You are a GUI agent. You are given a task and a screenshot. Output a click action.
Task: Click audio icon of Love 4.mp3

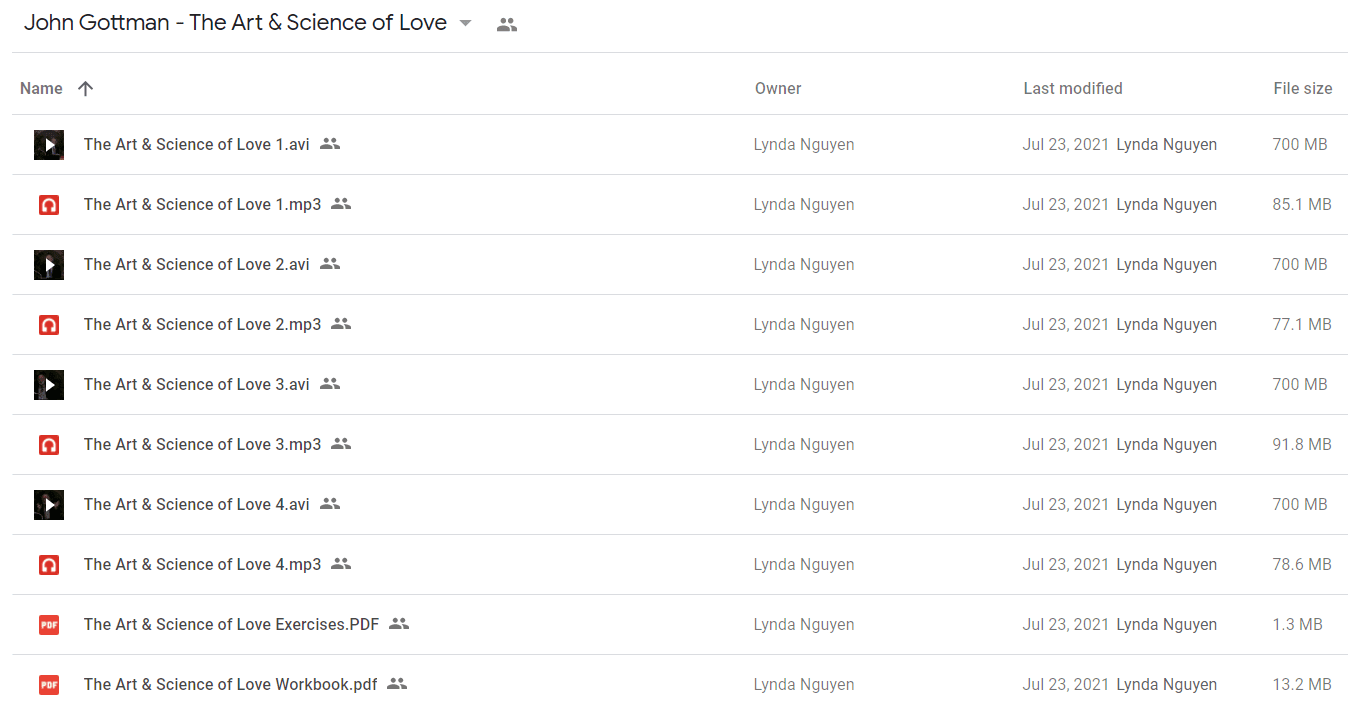pos(49,565)
